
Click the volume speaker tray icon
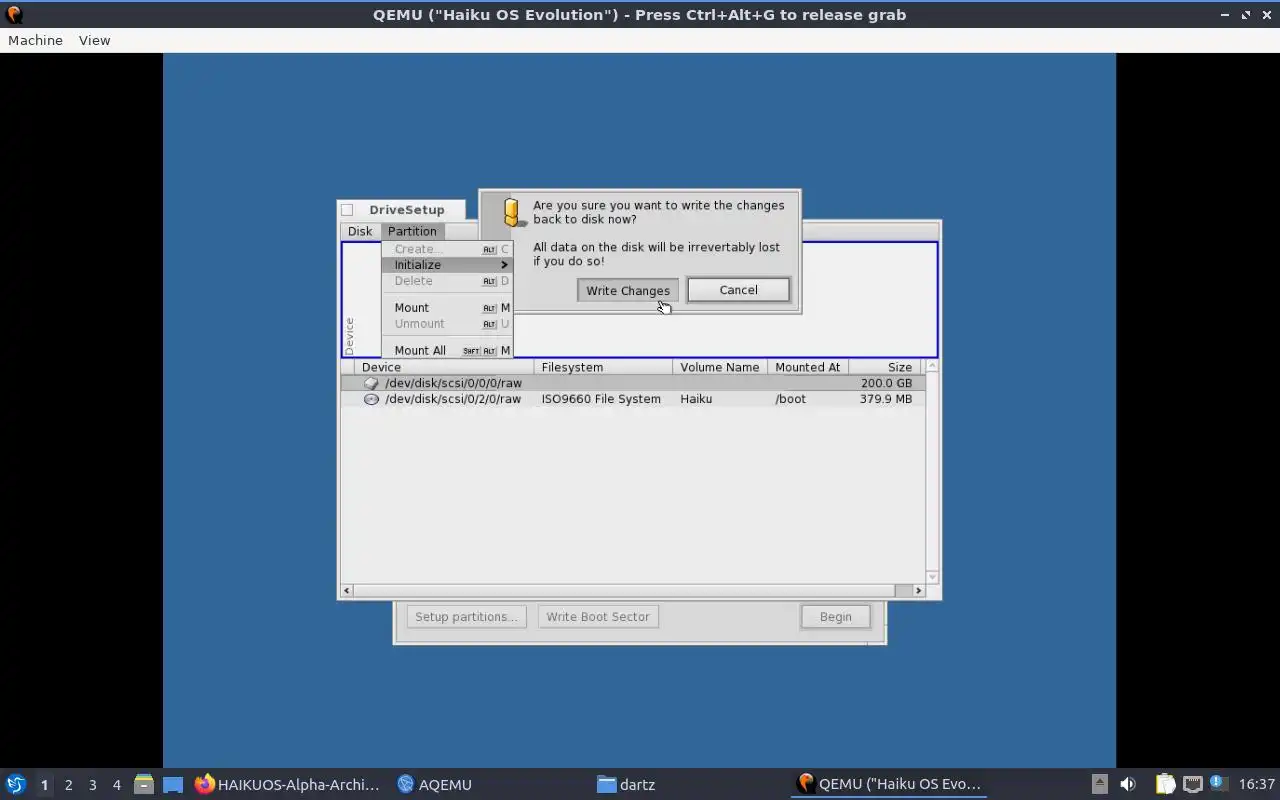(x=1128, y=785)
